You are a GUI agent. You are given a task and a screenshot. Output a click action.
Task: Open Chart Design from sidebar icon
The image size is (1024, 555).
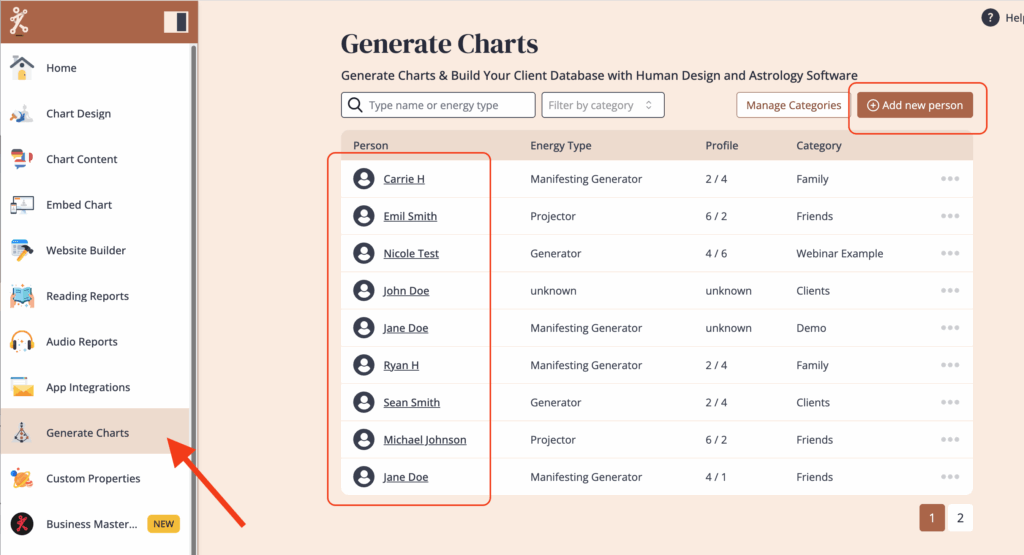tap(22, 114)
